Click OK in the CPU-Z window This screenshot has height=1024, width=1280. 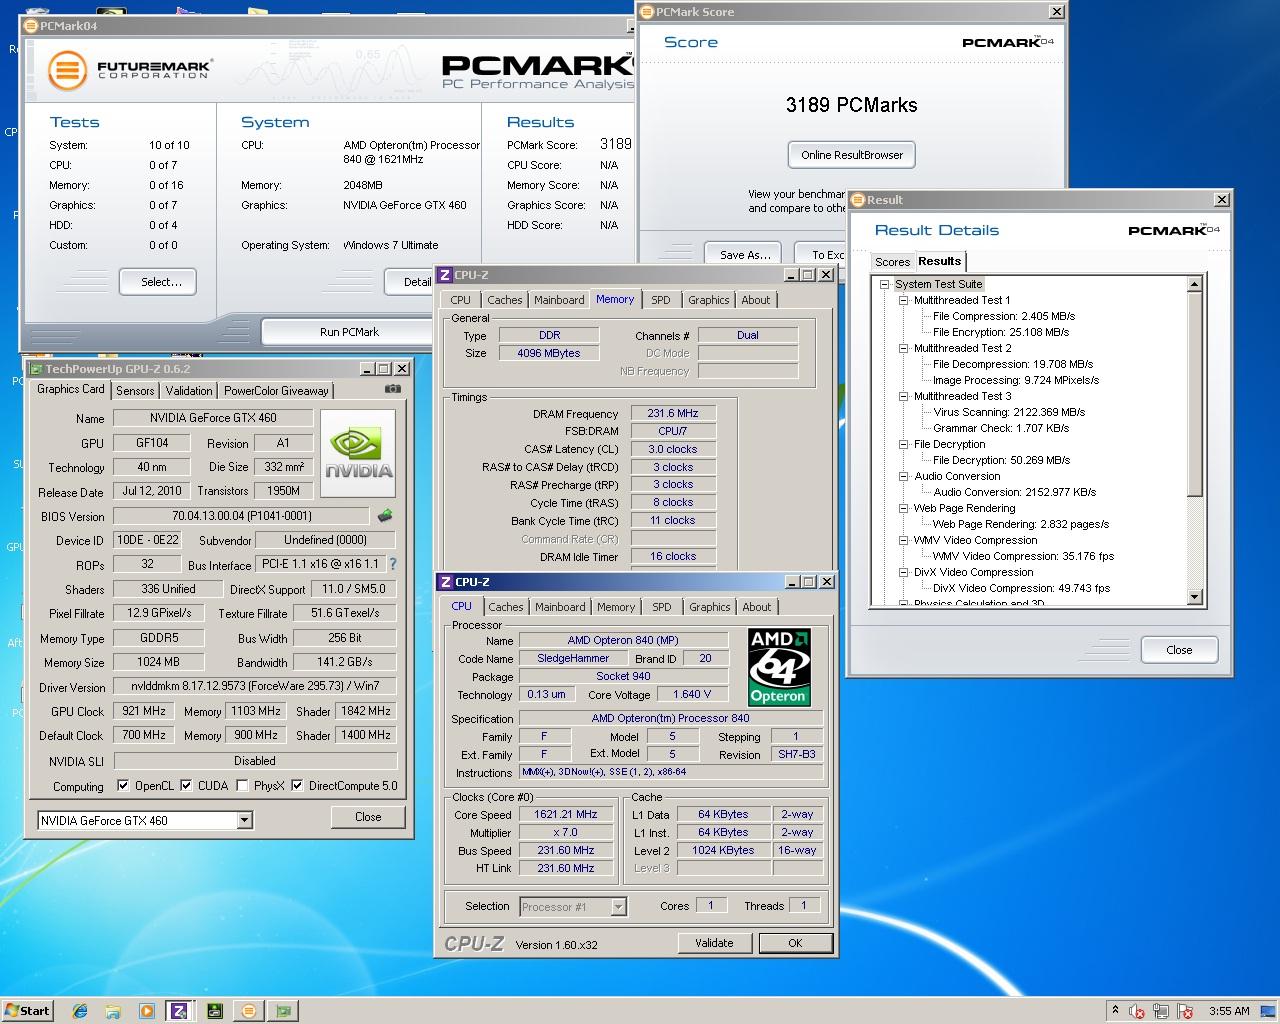click(x=795, y=943)
